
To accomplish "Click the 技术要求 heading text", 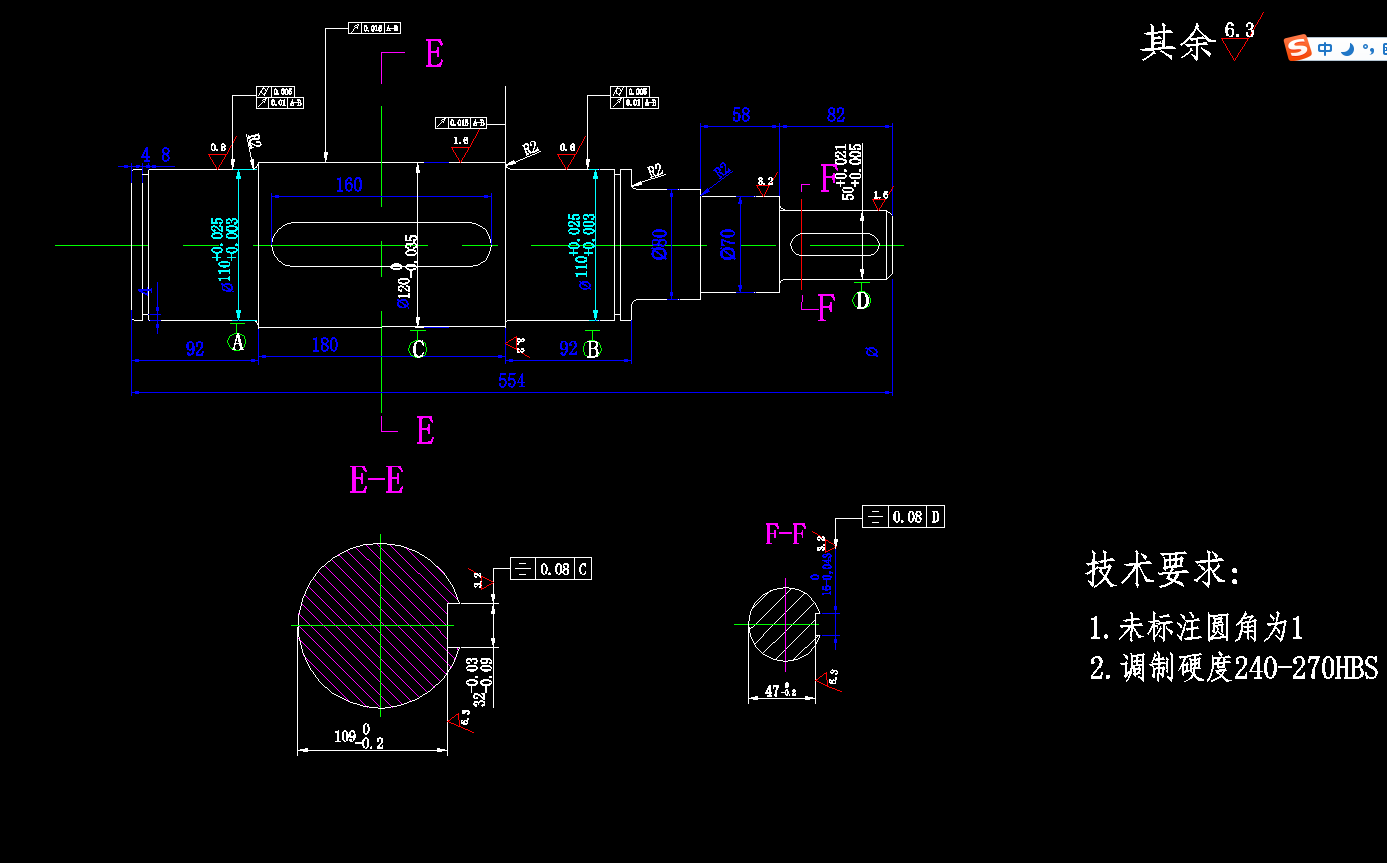I will [x=1163, y=570].
